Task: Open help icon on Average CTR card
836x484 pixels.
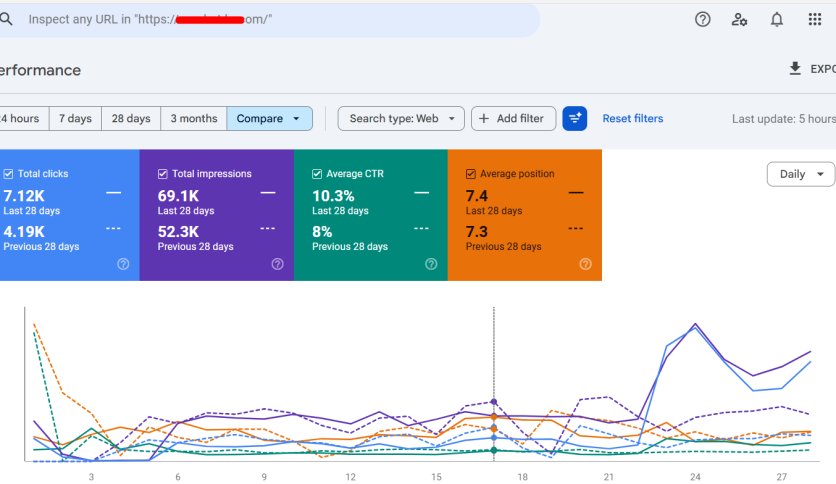Action: point(431,264)
